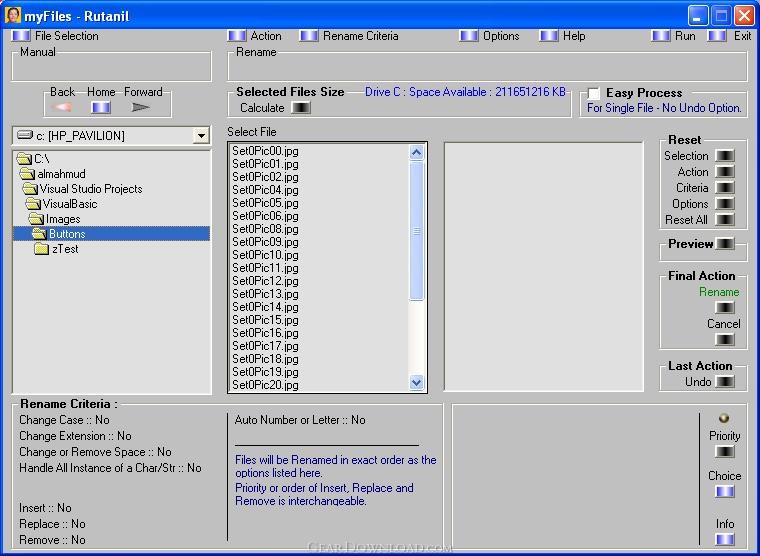Open the Options menu label

coord(501,36)
